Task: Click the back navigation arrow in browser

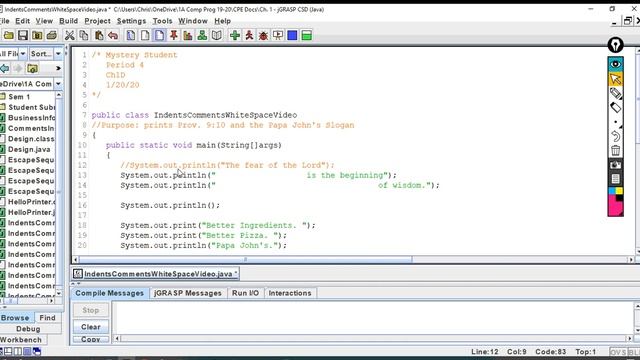Action: point(5,68)
